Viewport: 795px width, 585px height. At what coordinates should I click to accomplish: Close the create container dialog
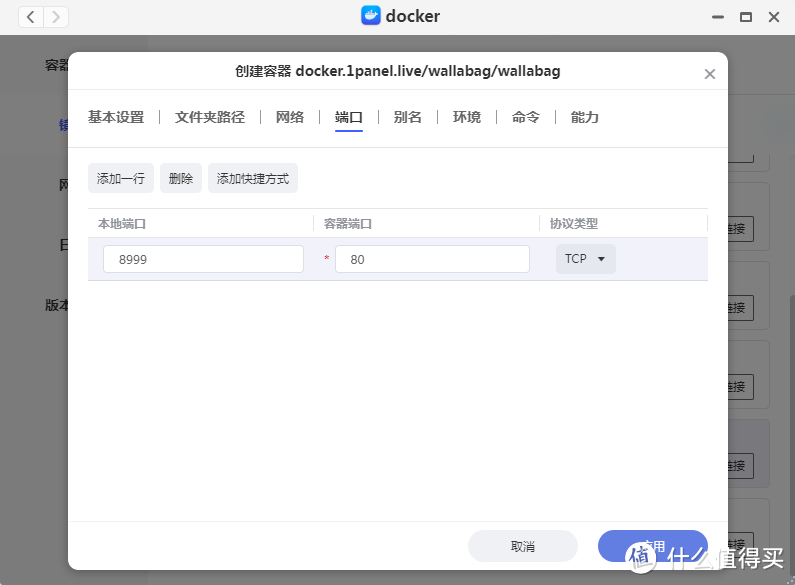[710, 74]
